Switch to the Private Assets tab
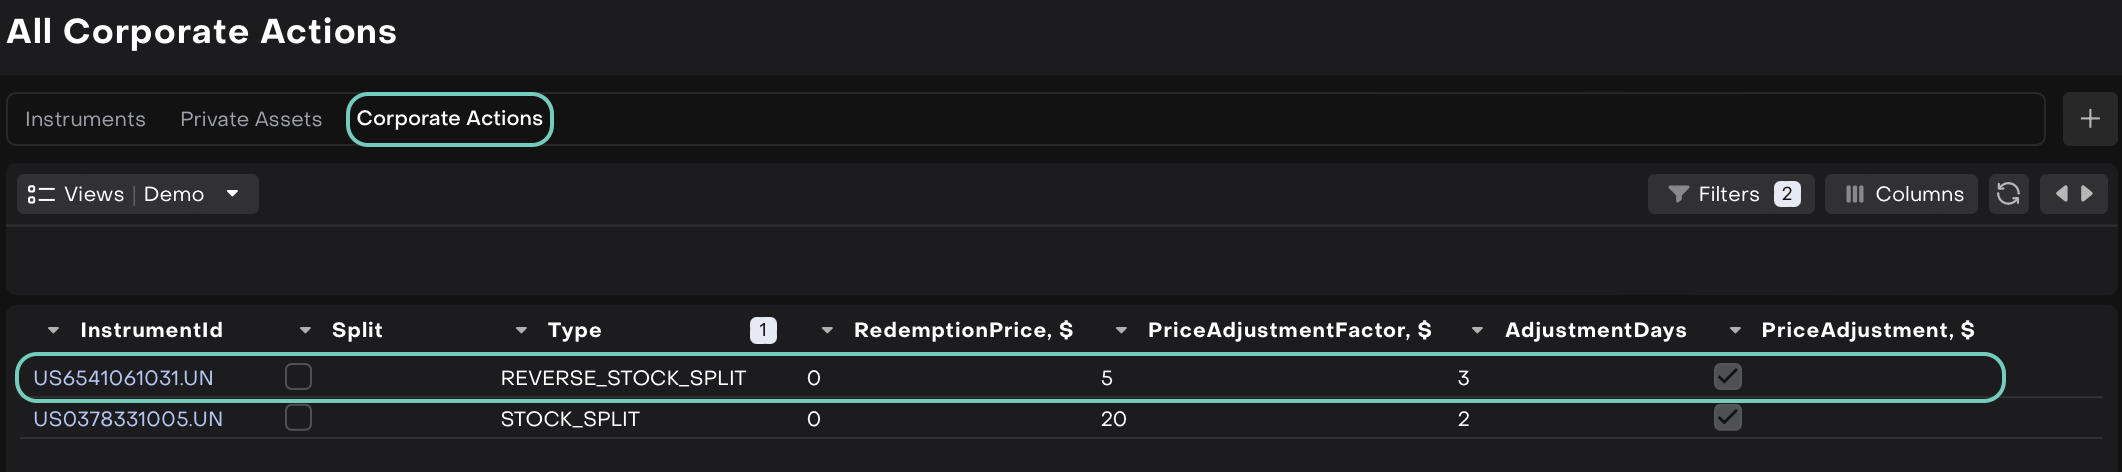 point(251,119)
